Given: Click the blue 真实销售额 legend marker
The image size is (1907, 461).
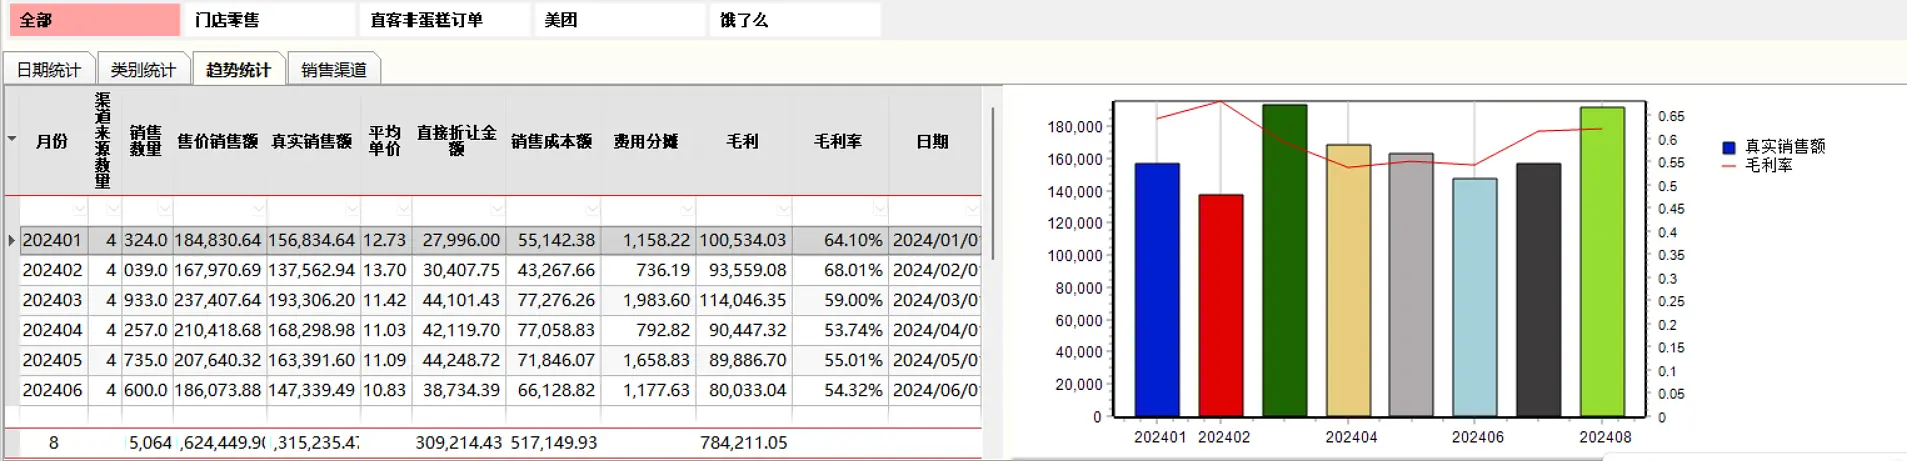Looking at the screenshot, I should click(x=1729, y=148).
